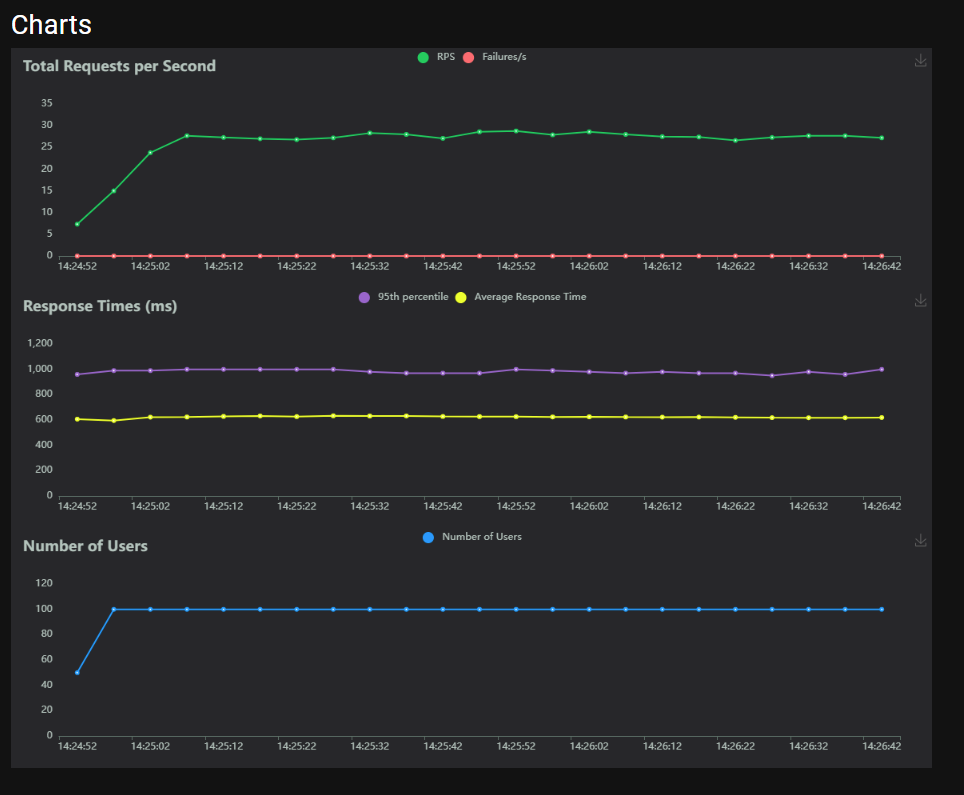Click the first Failures/s point at 14:24:52
Screen dimensions: 964x795
(77, 256)
